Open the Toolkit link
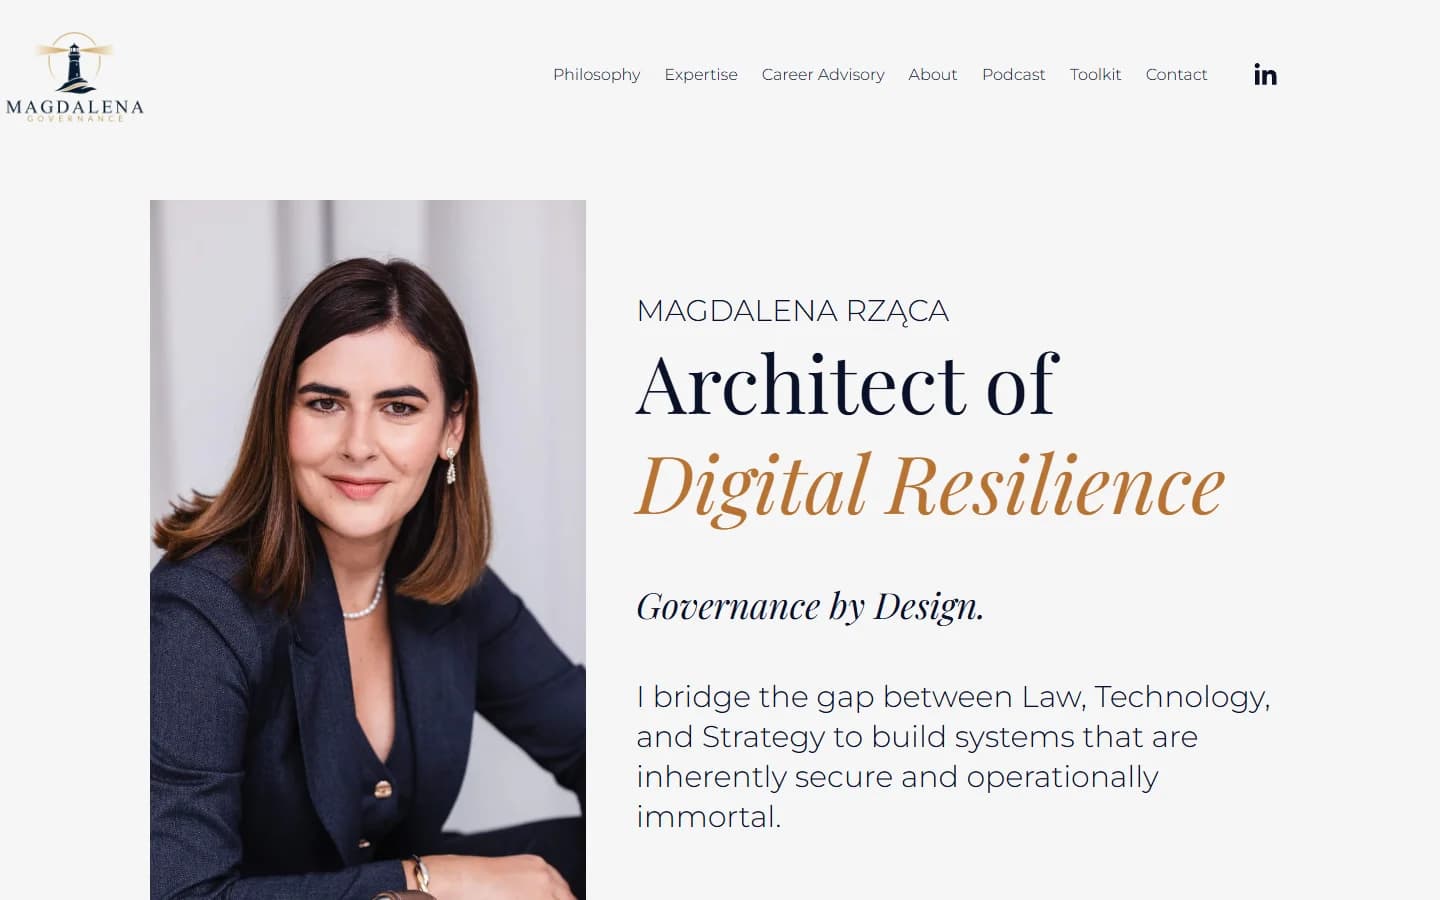Viewport: 1440px width, 900px height. (1095, 75)
